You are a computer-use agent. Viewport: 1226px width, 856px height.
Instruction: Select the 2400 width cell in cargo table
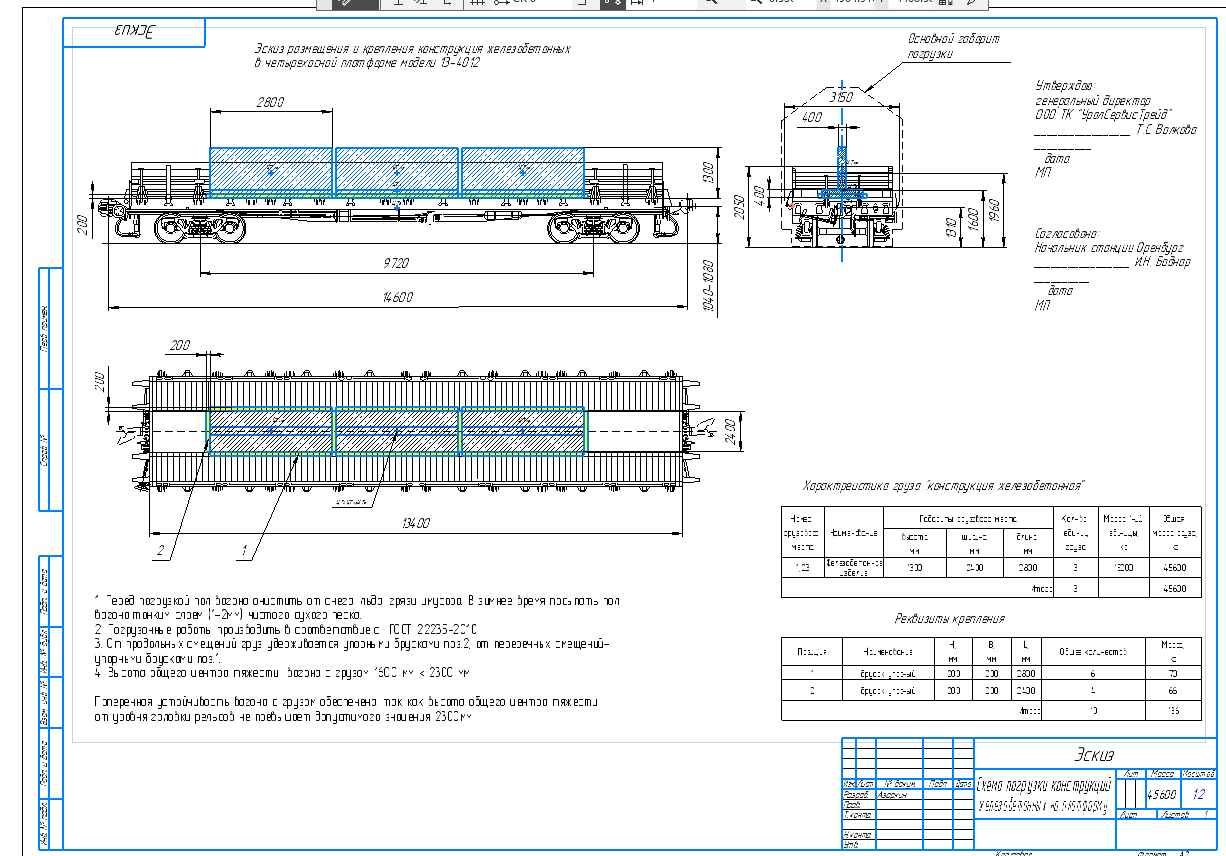tap(976, 567)
